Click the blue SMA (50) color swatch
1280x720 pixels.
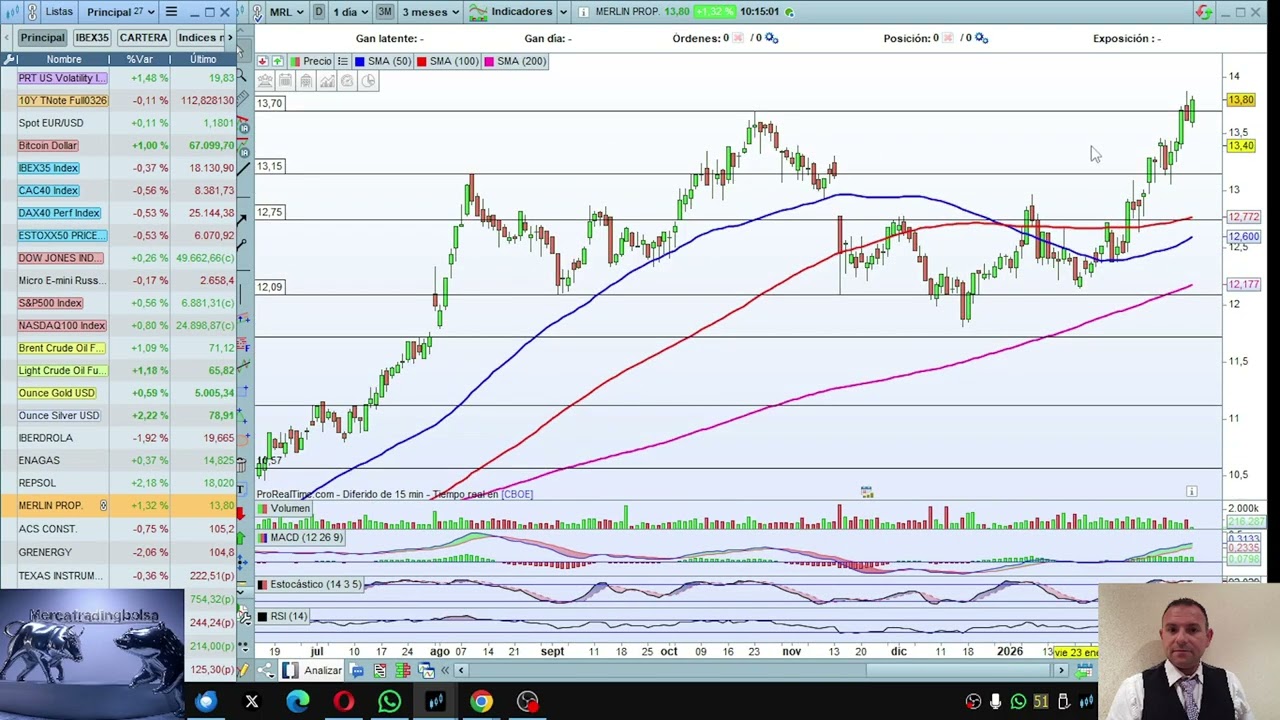point(359,61)
